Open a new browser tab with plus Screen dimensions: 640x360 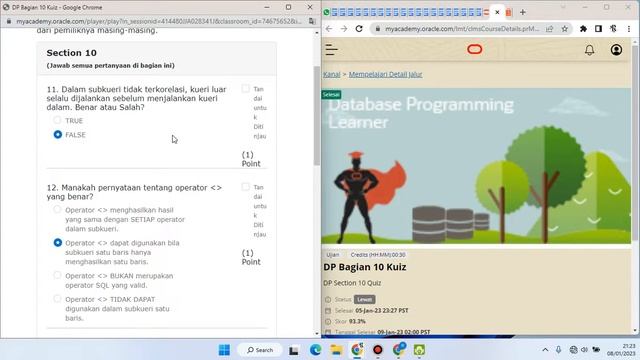coord(522,12)
